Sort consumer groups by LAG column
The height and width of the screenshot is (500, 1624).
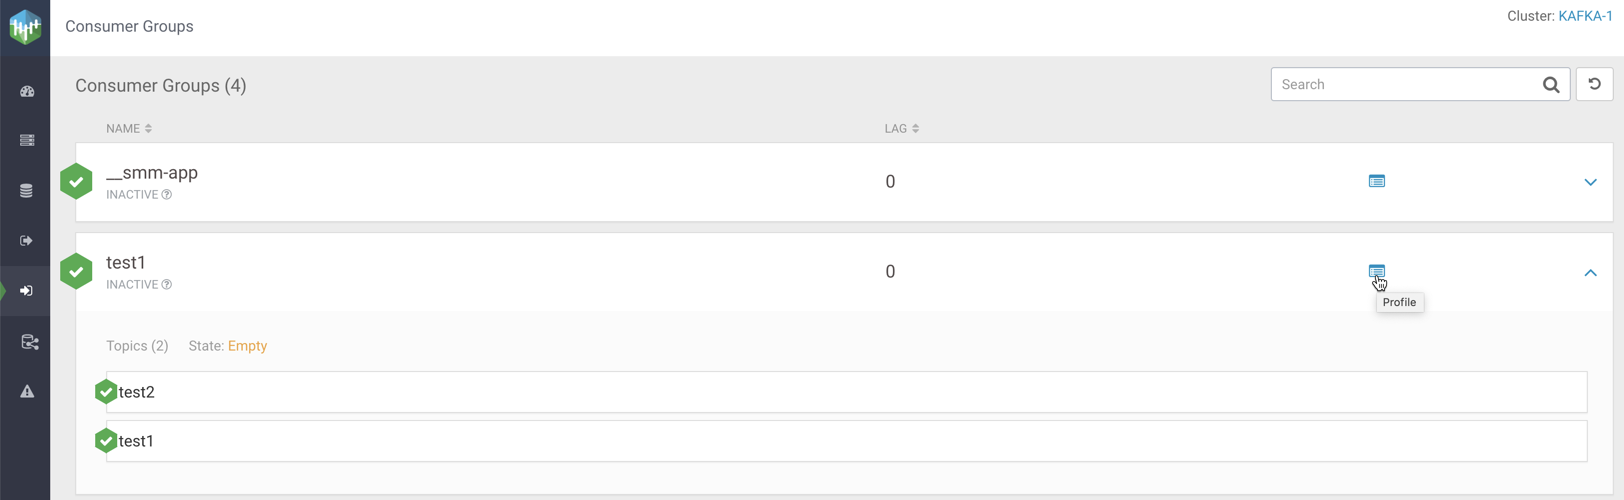901,129
